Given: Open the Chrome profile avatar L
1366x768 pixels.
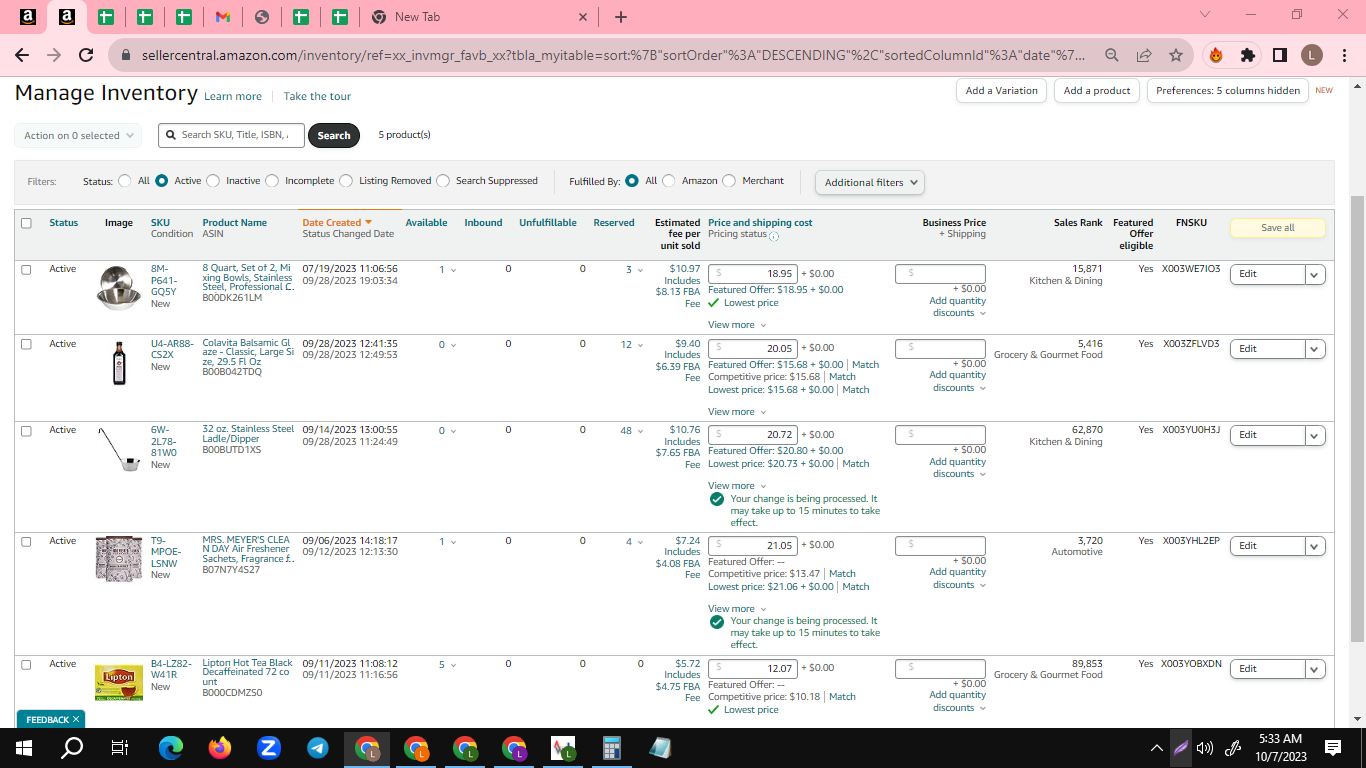Looking at the screenshot, I should click(1312, 55).
